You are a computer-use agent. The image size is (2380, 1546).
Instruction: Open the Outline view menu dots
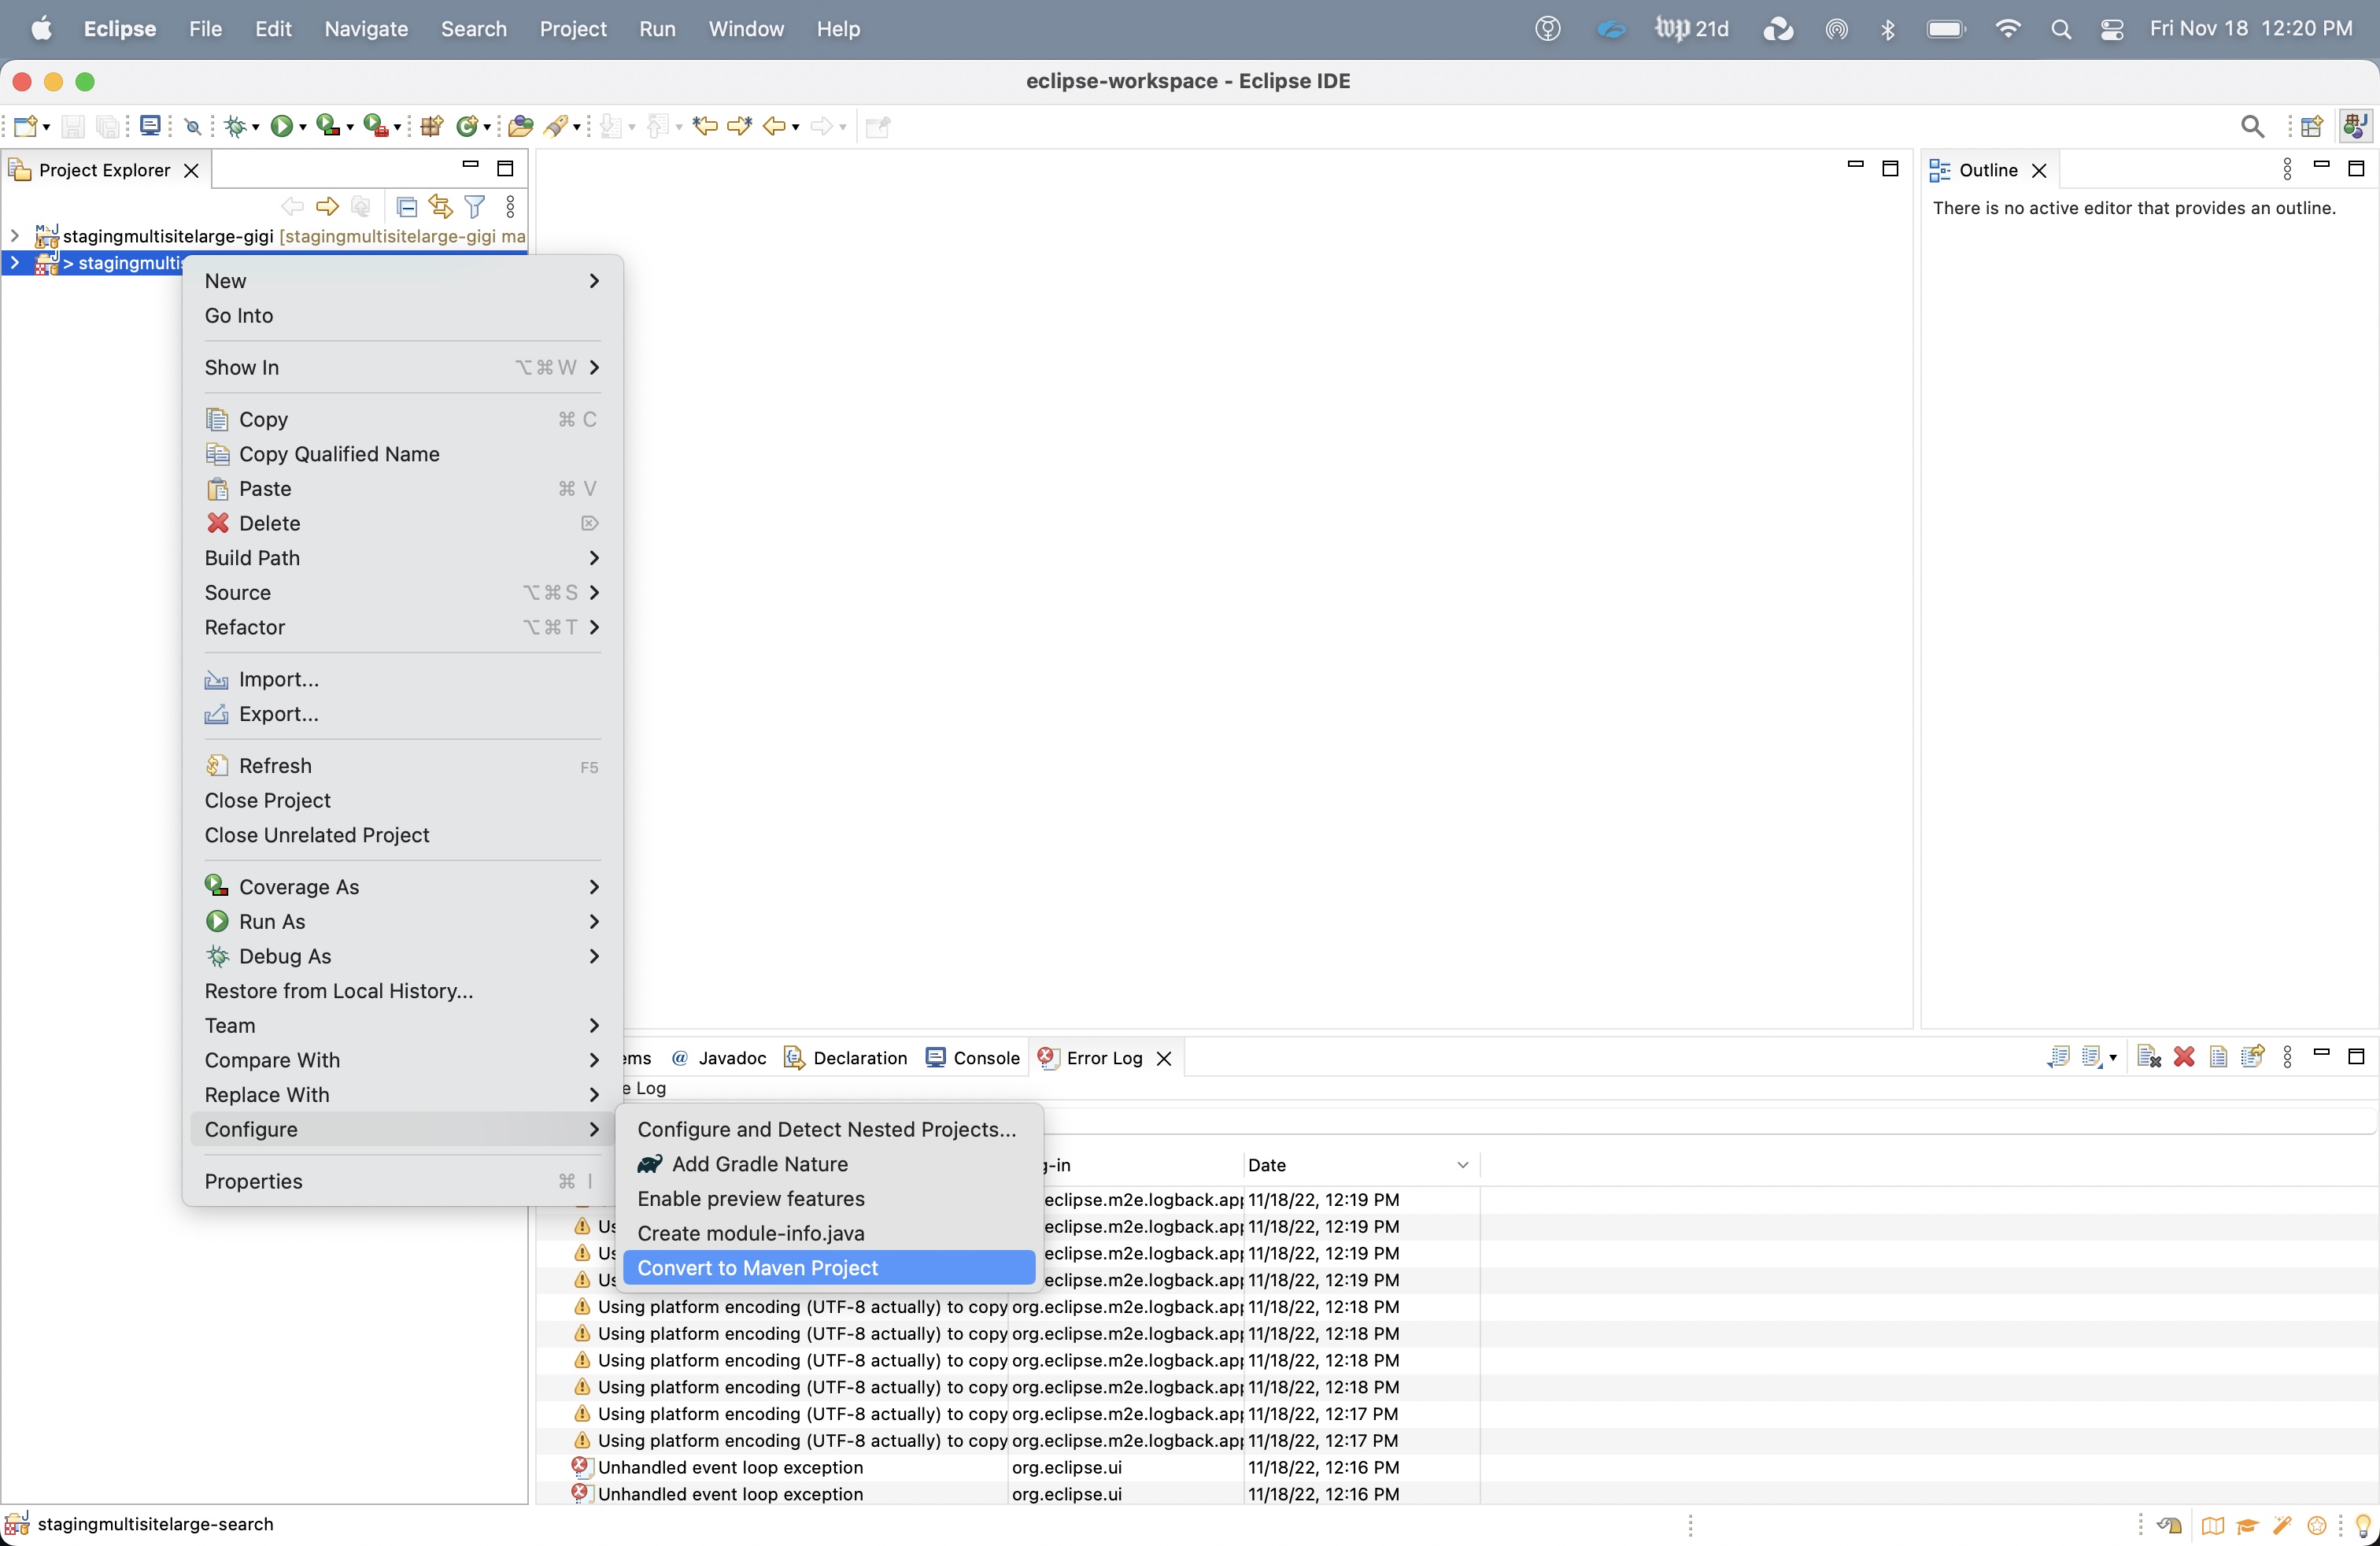point(2288,169)
